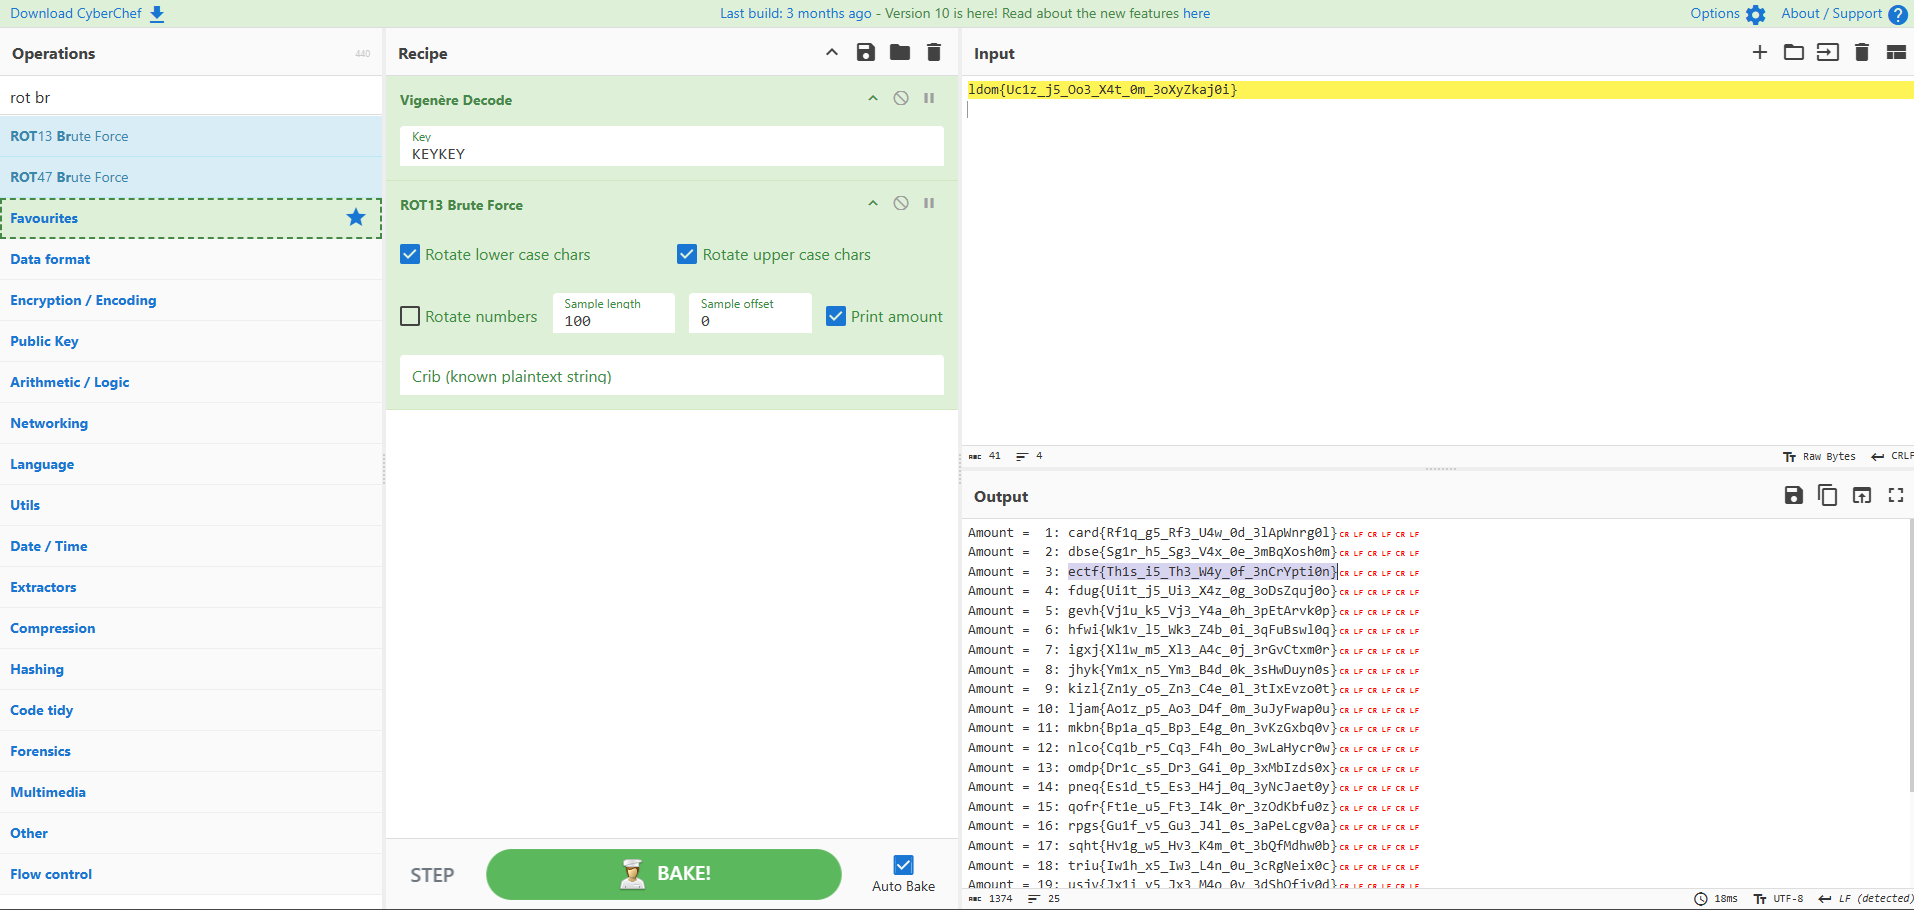Image resolution: width=1914 pixels, height=910 pixels.
Task: Set a breakpoint on Vigenère Decode
Action: pos(929,98)
